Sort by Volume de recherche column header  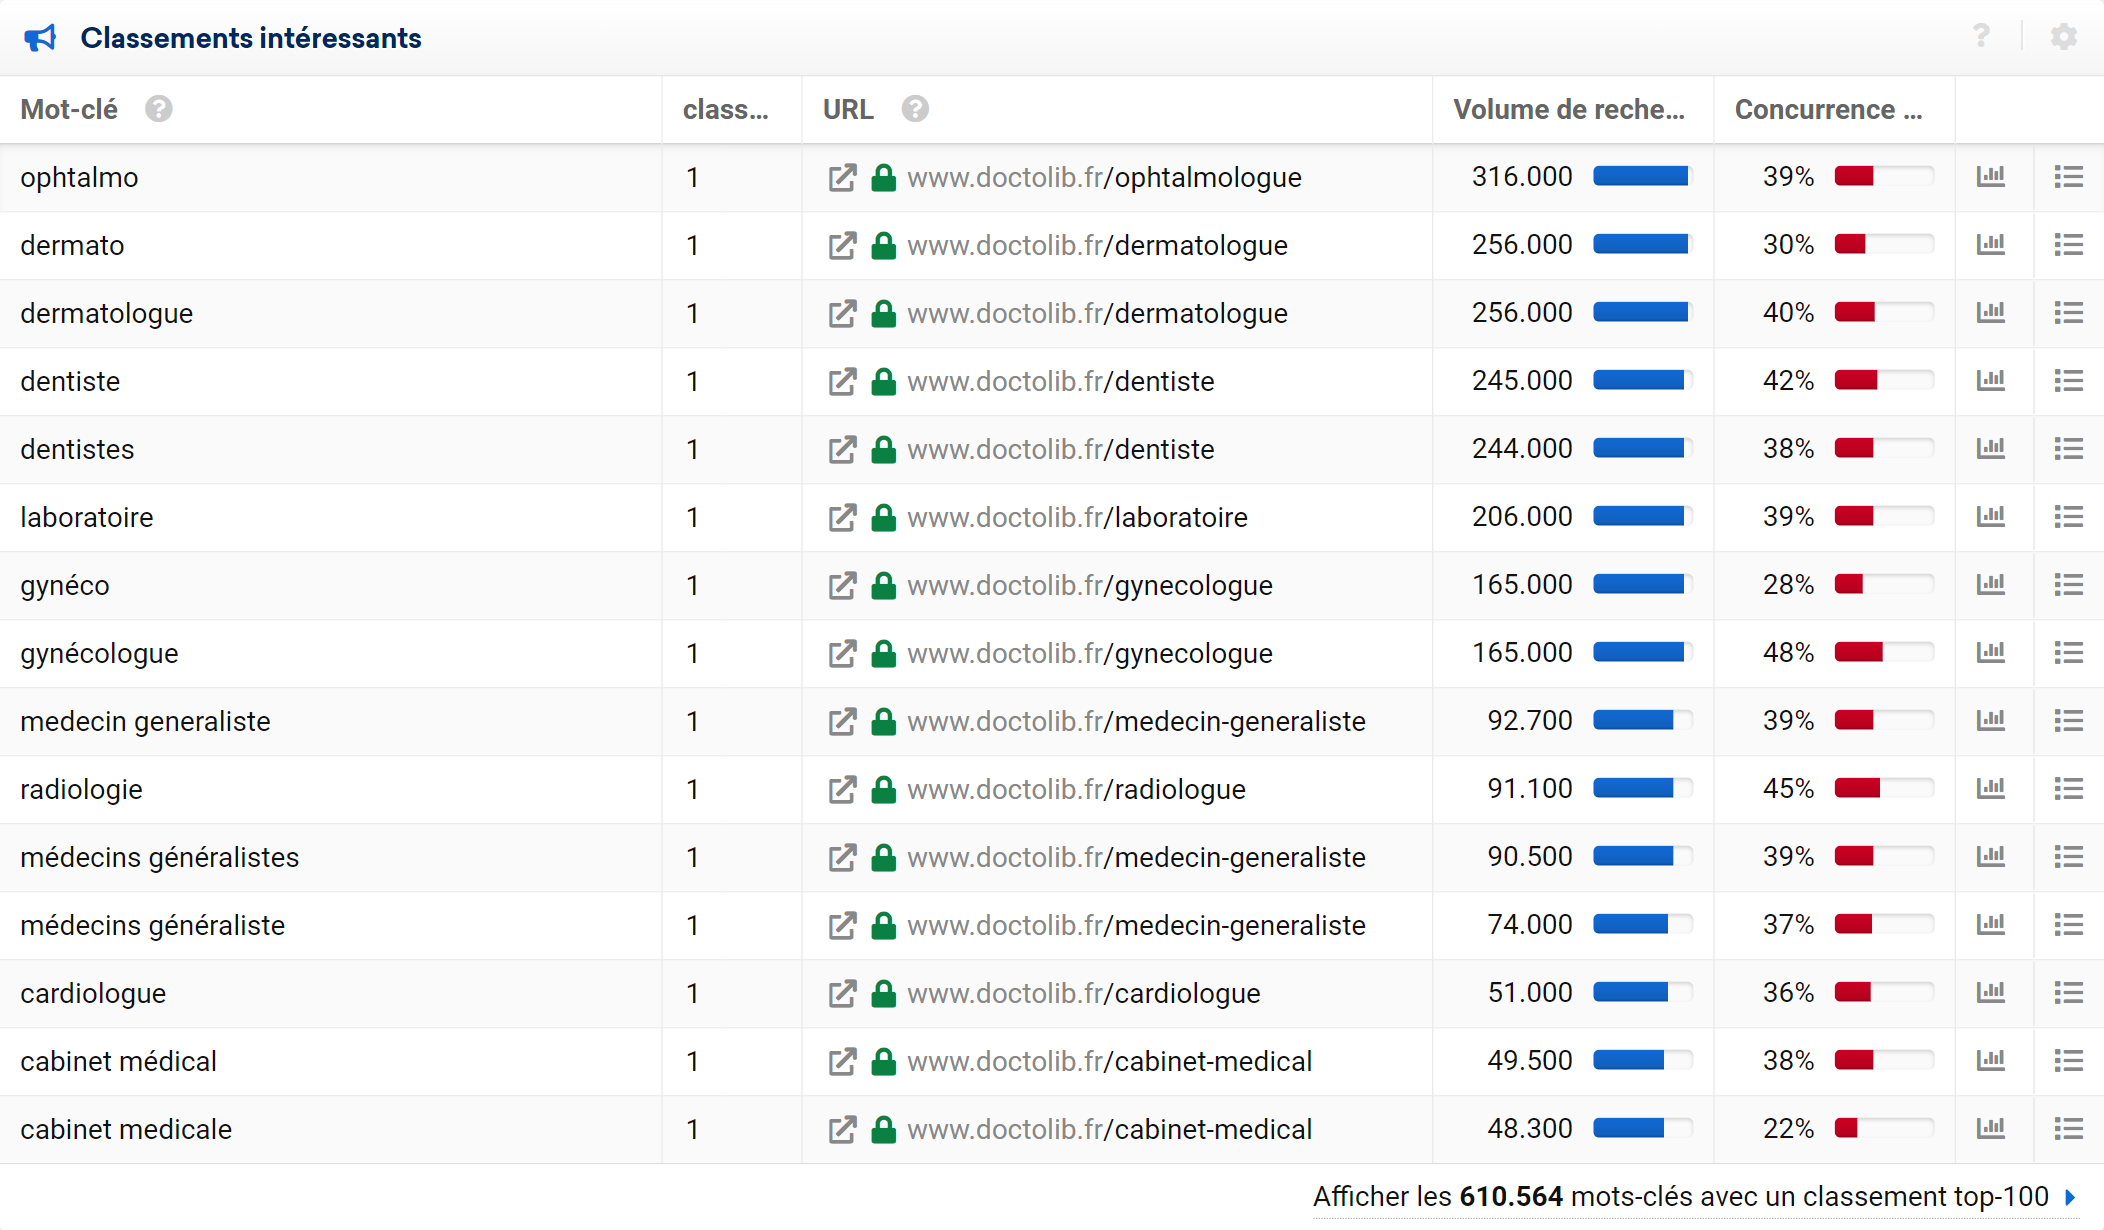coord(1569,109)
